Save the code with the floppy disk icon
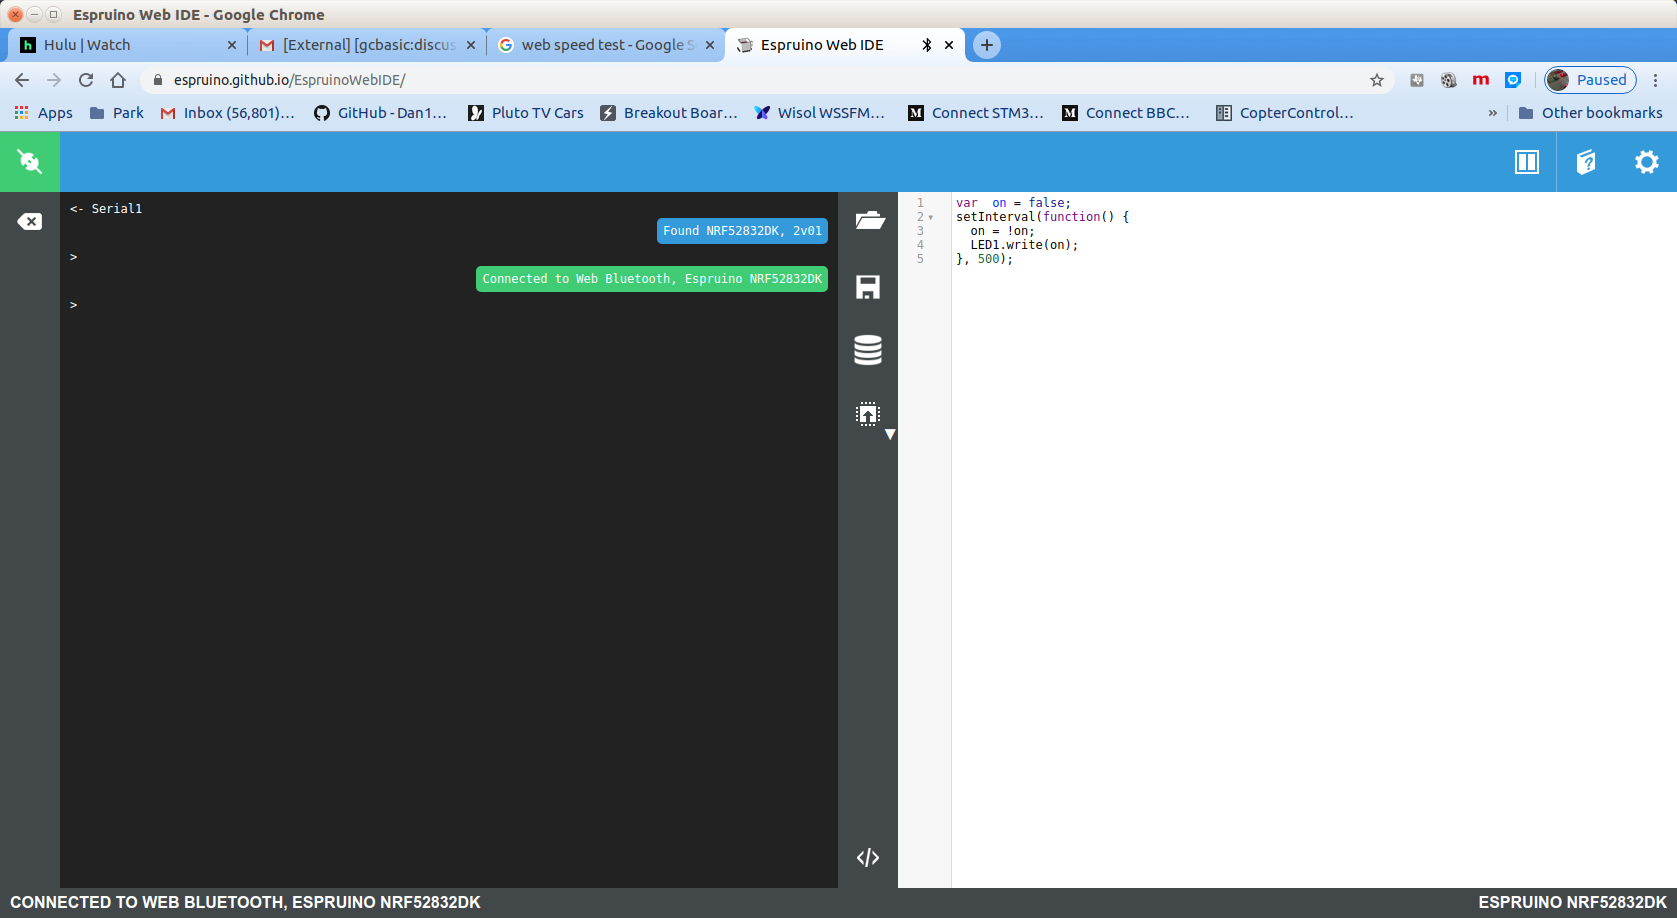 pyautogui.click(x=868, y=287)
